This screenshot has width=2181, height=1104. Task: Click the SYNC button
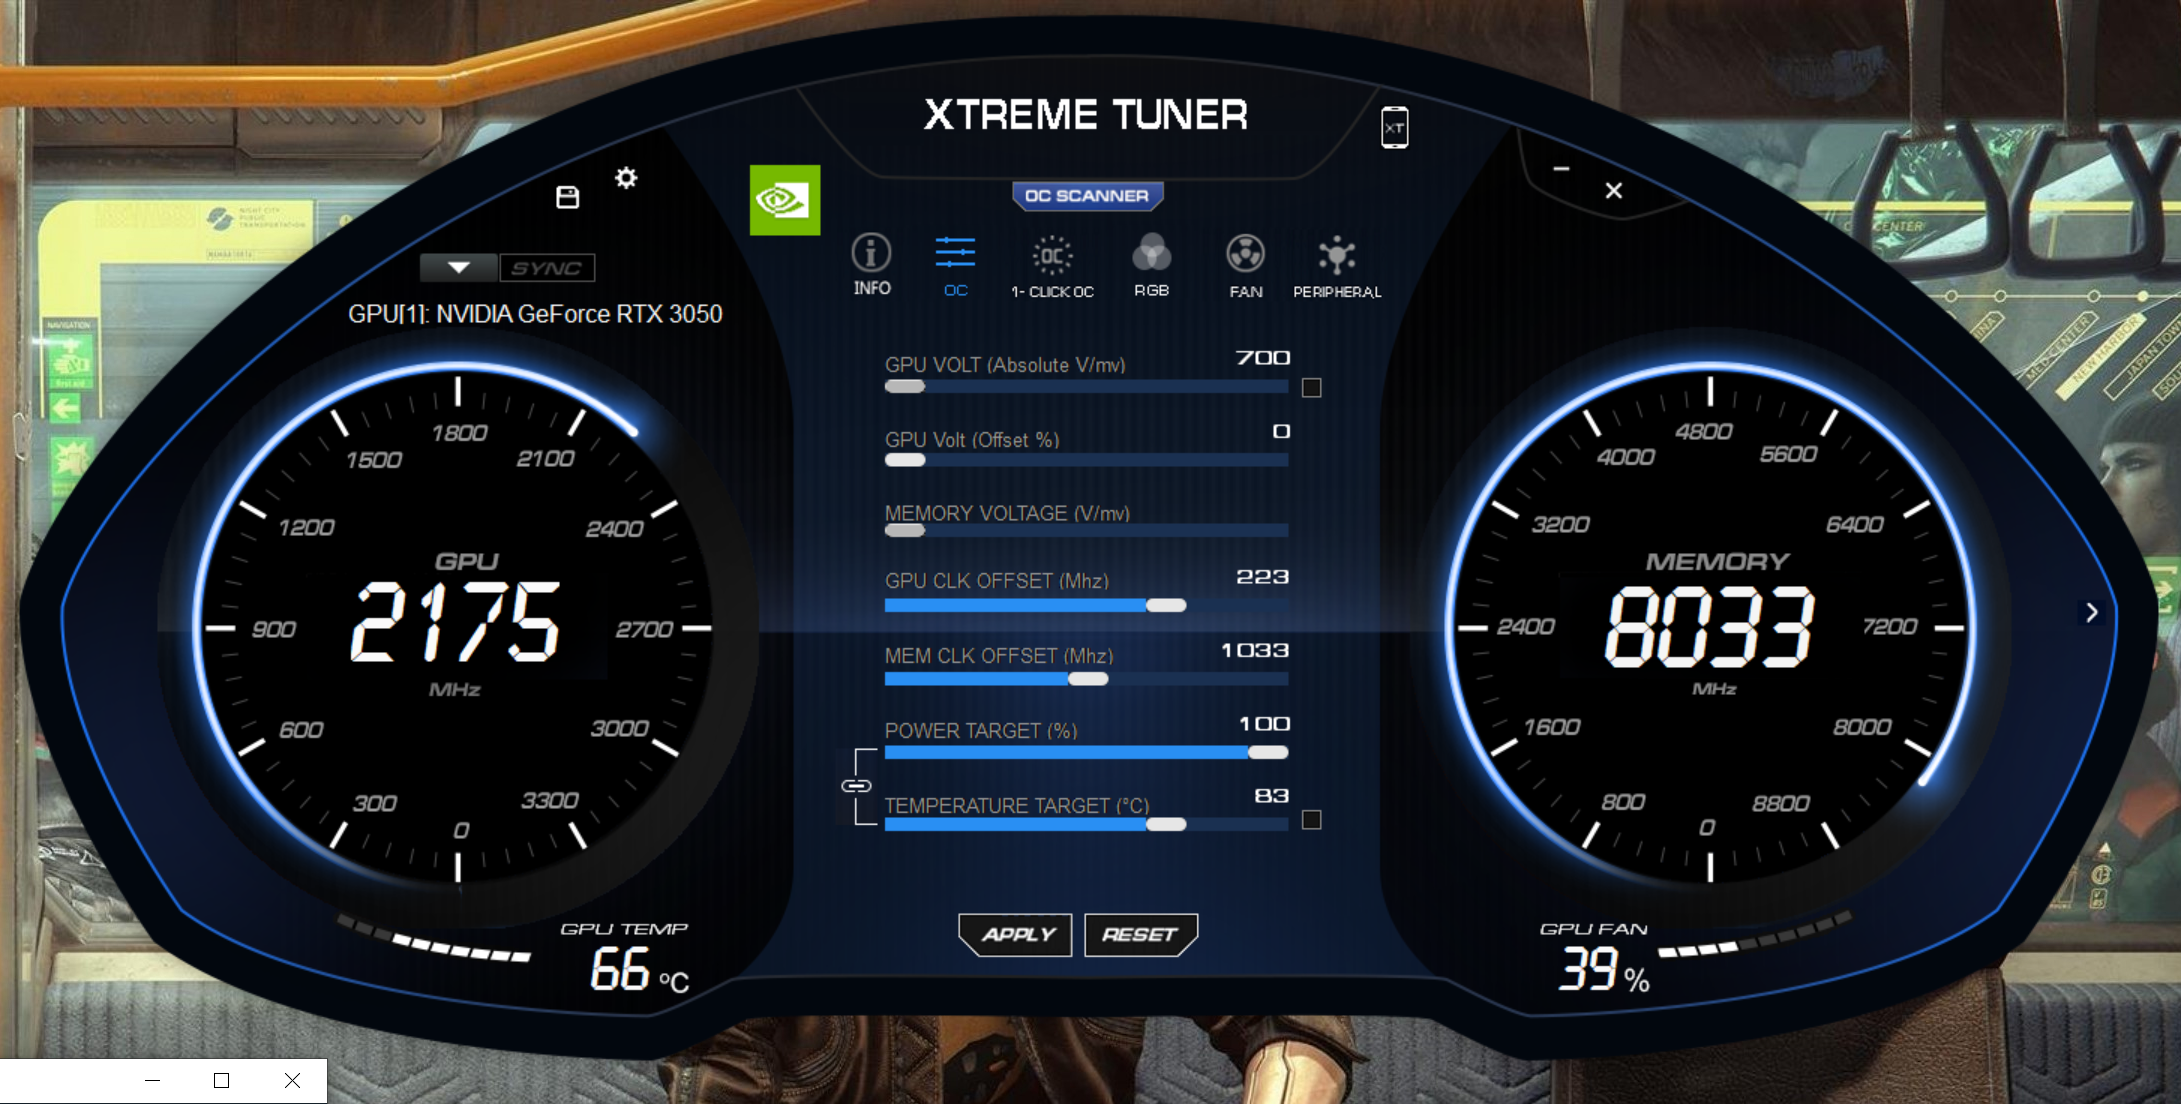point(547,268)
